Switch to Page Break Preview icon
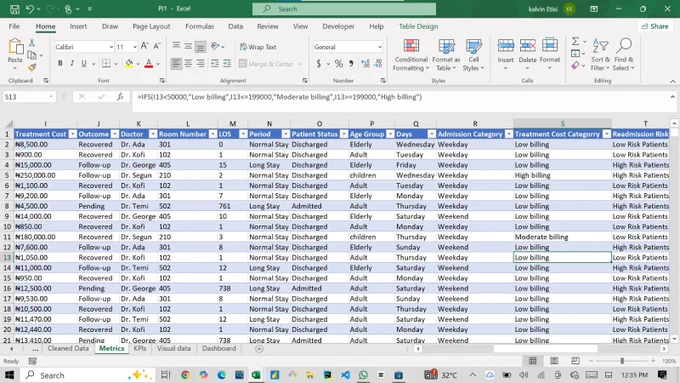Viewport: 680px width, 383px height. (x=575, y=361)
